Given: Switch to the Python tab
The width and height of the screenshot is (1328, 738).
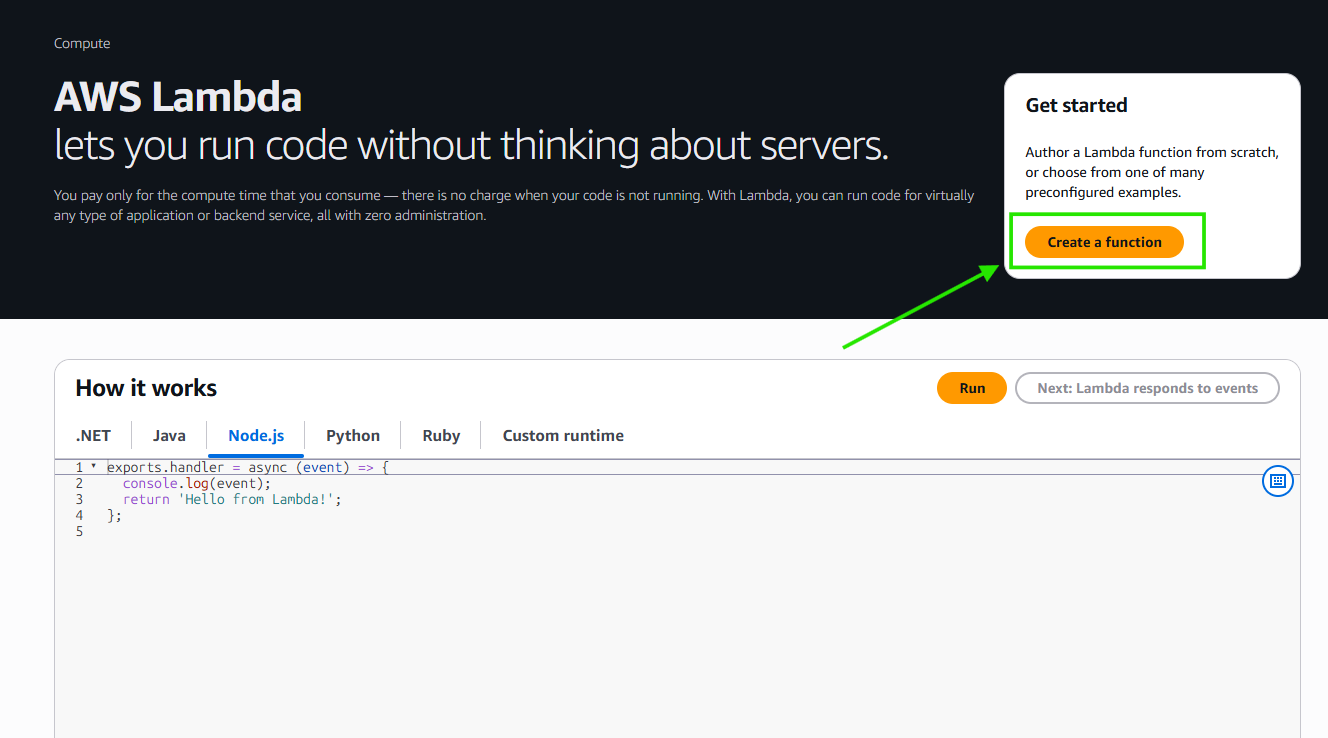Looking at the screenshot, I should (352, 435).
